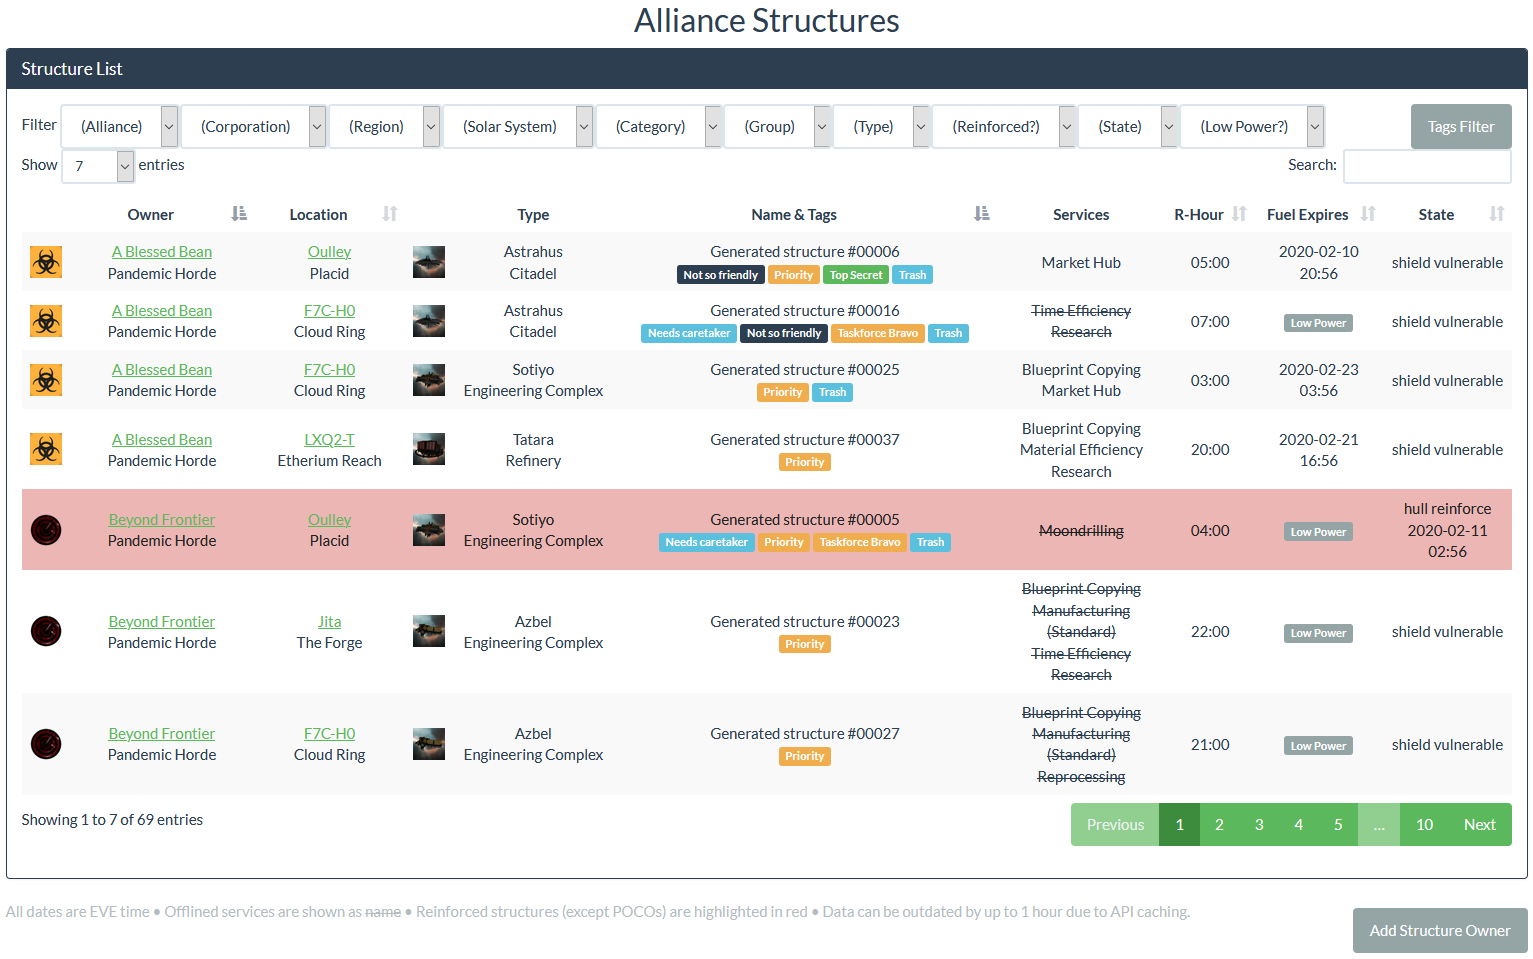Screen dimensions: 1533x959
Task: Click the sort icon on the Location column
Action: point(390,214)
